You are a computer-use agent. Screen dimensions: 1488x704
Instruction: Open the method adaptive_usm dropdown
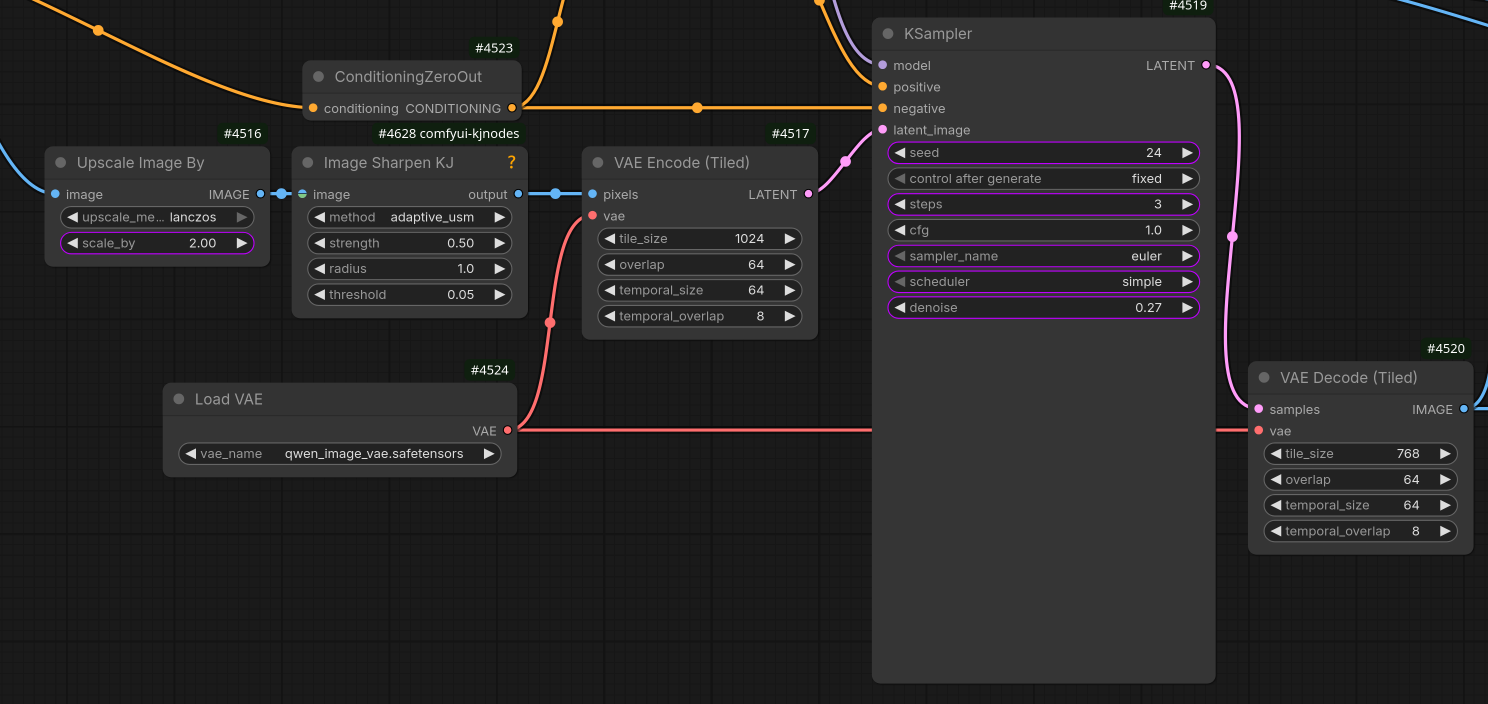pos(409,217)
